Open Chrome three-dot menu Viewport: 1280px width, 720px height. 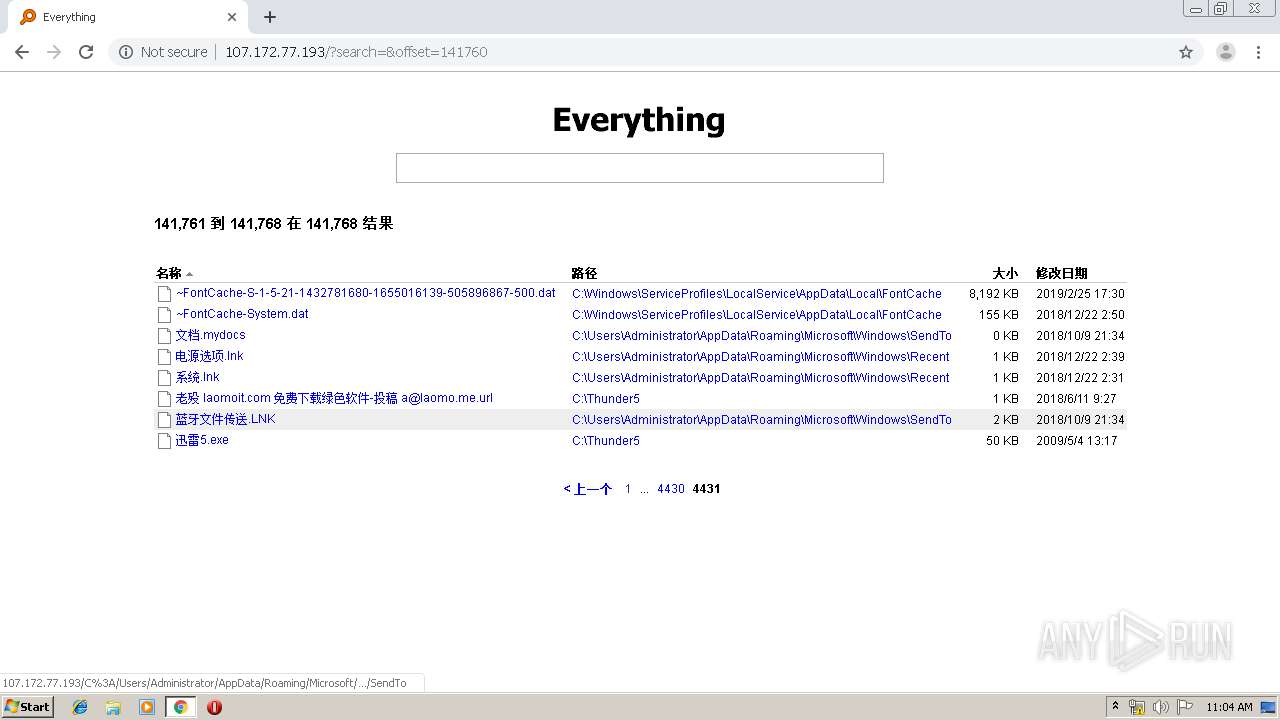1258,52
